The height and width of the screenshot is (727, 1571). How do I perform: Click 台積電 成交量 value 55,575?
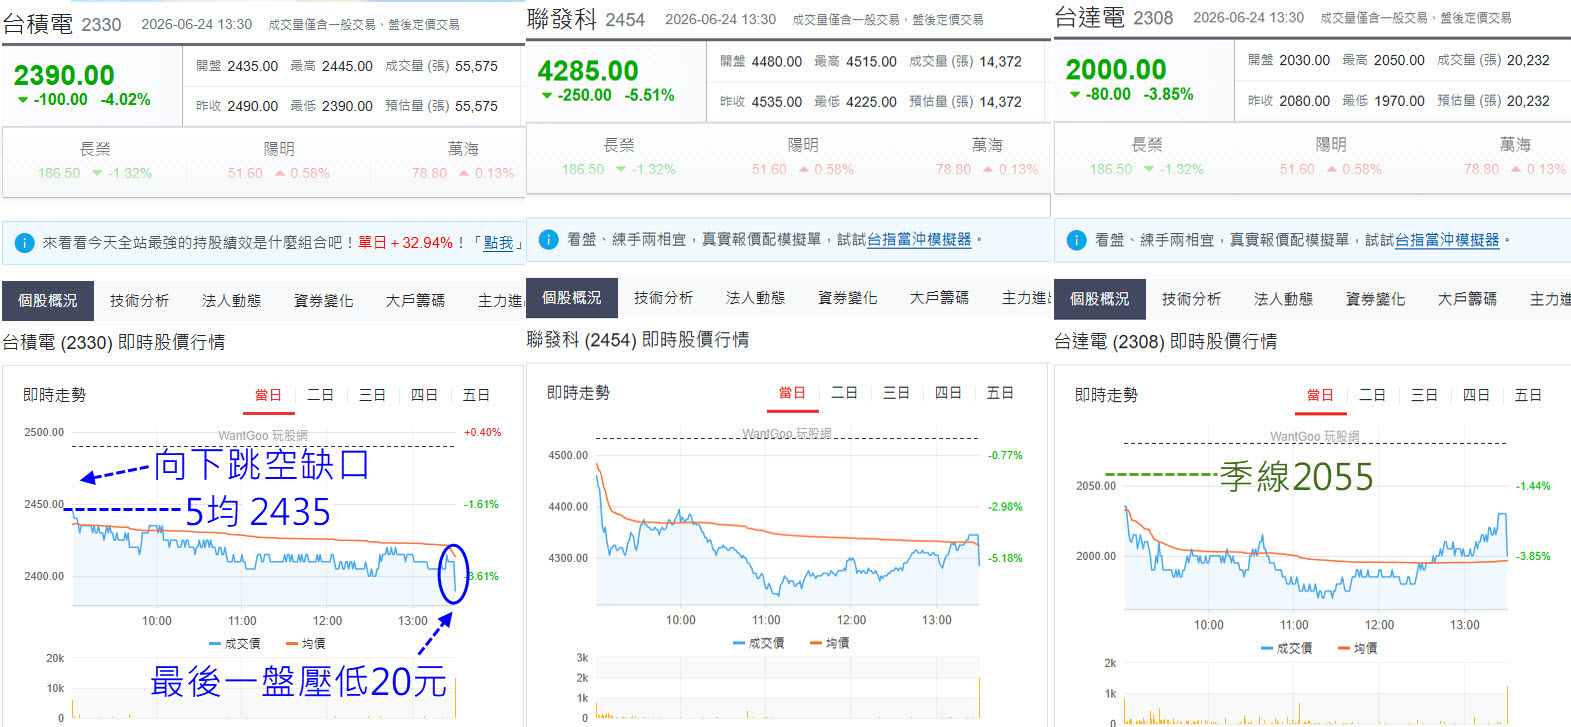tap(476, 66)
